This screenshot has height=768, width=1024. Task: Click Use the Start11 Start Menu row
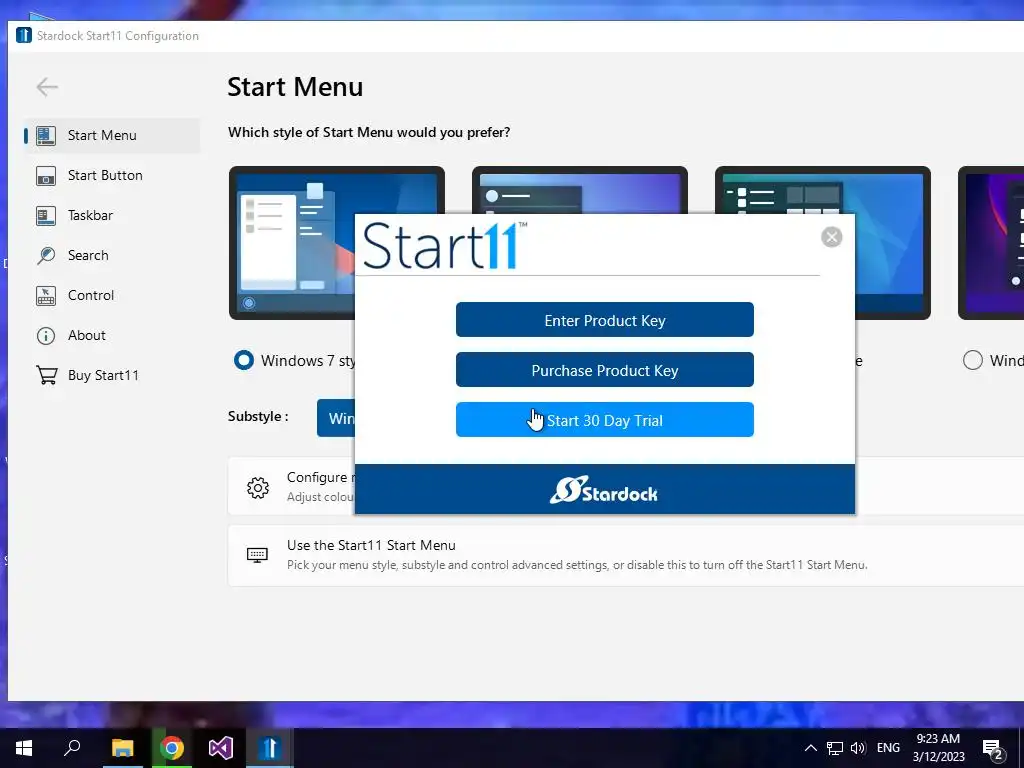(x=626, y=555)
